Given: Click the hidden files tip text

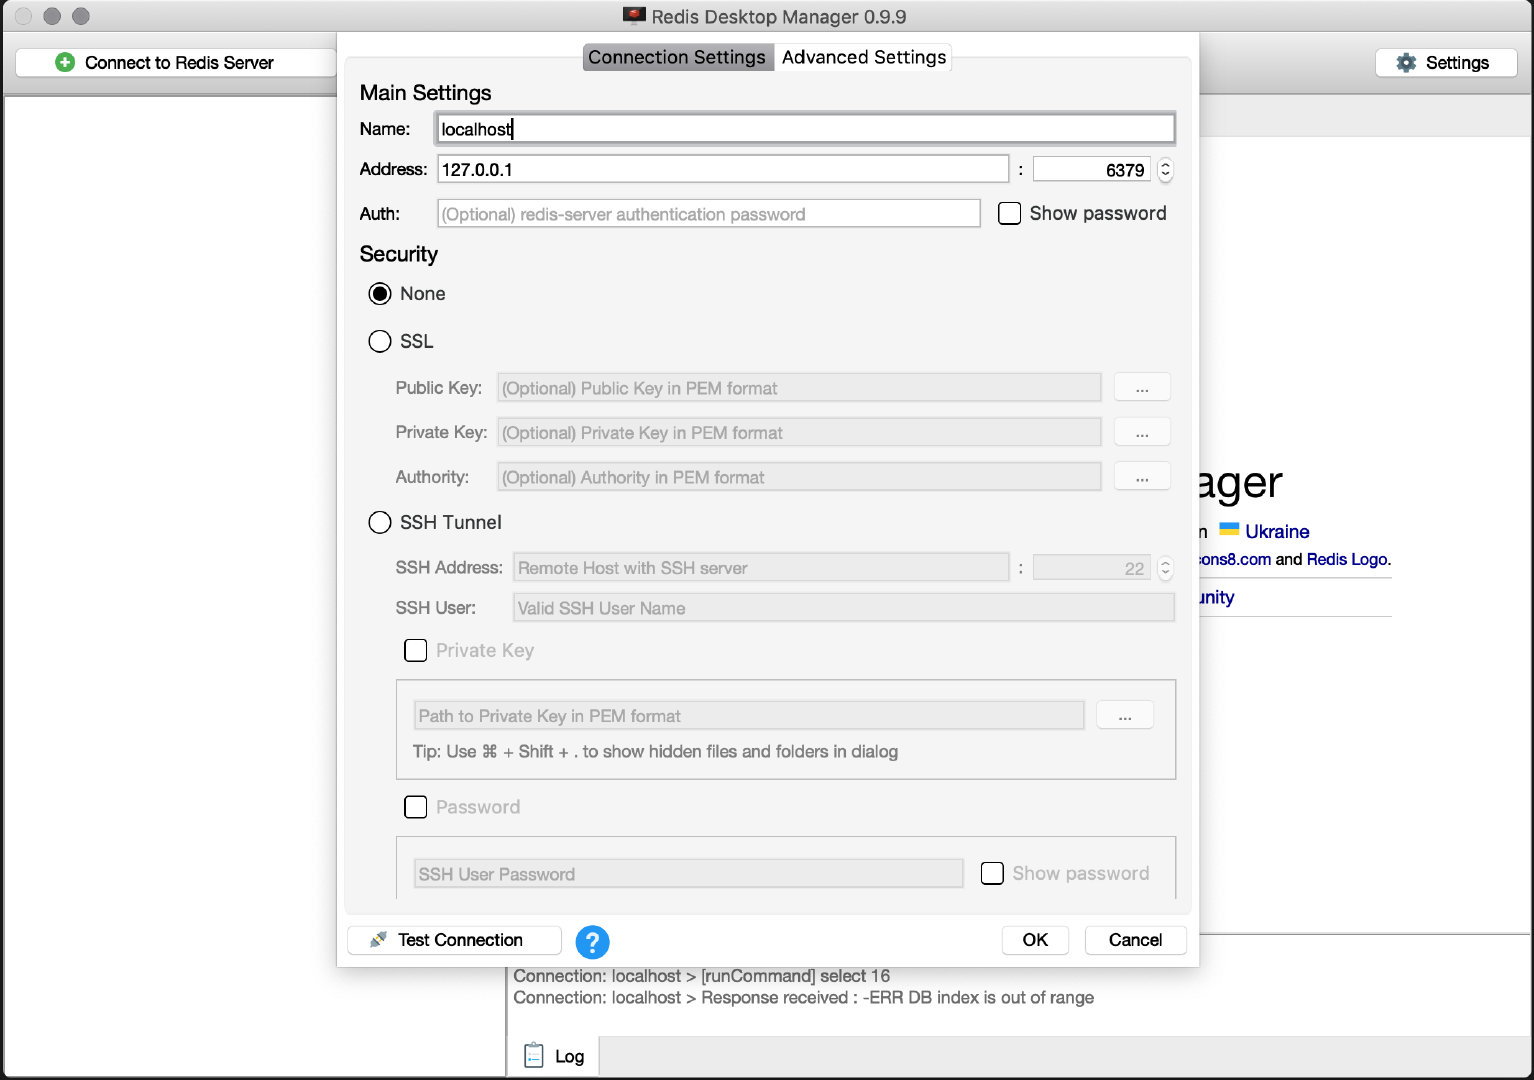Looking at the screenshot, I should (655, 752).
